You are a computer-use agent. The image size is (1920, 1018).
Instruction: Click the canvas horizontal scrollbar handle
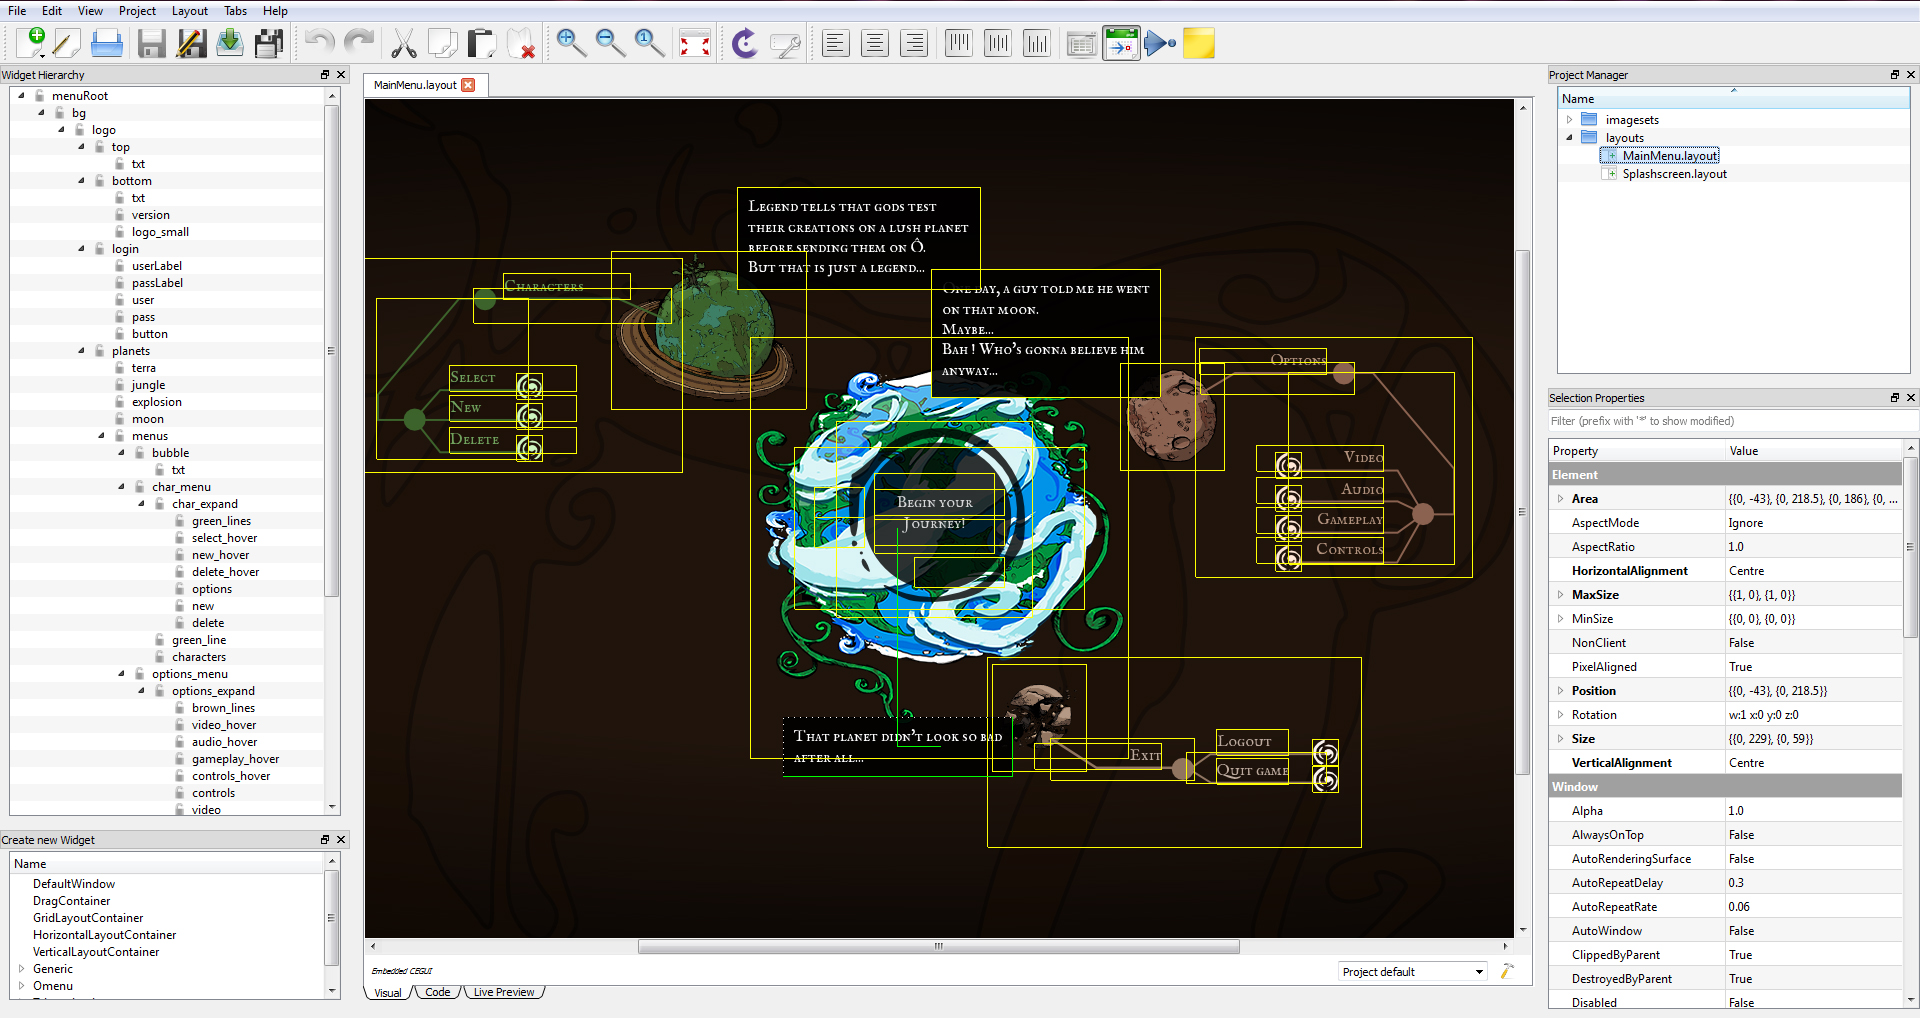(939, 946)
